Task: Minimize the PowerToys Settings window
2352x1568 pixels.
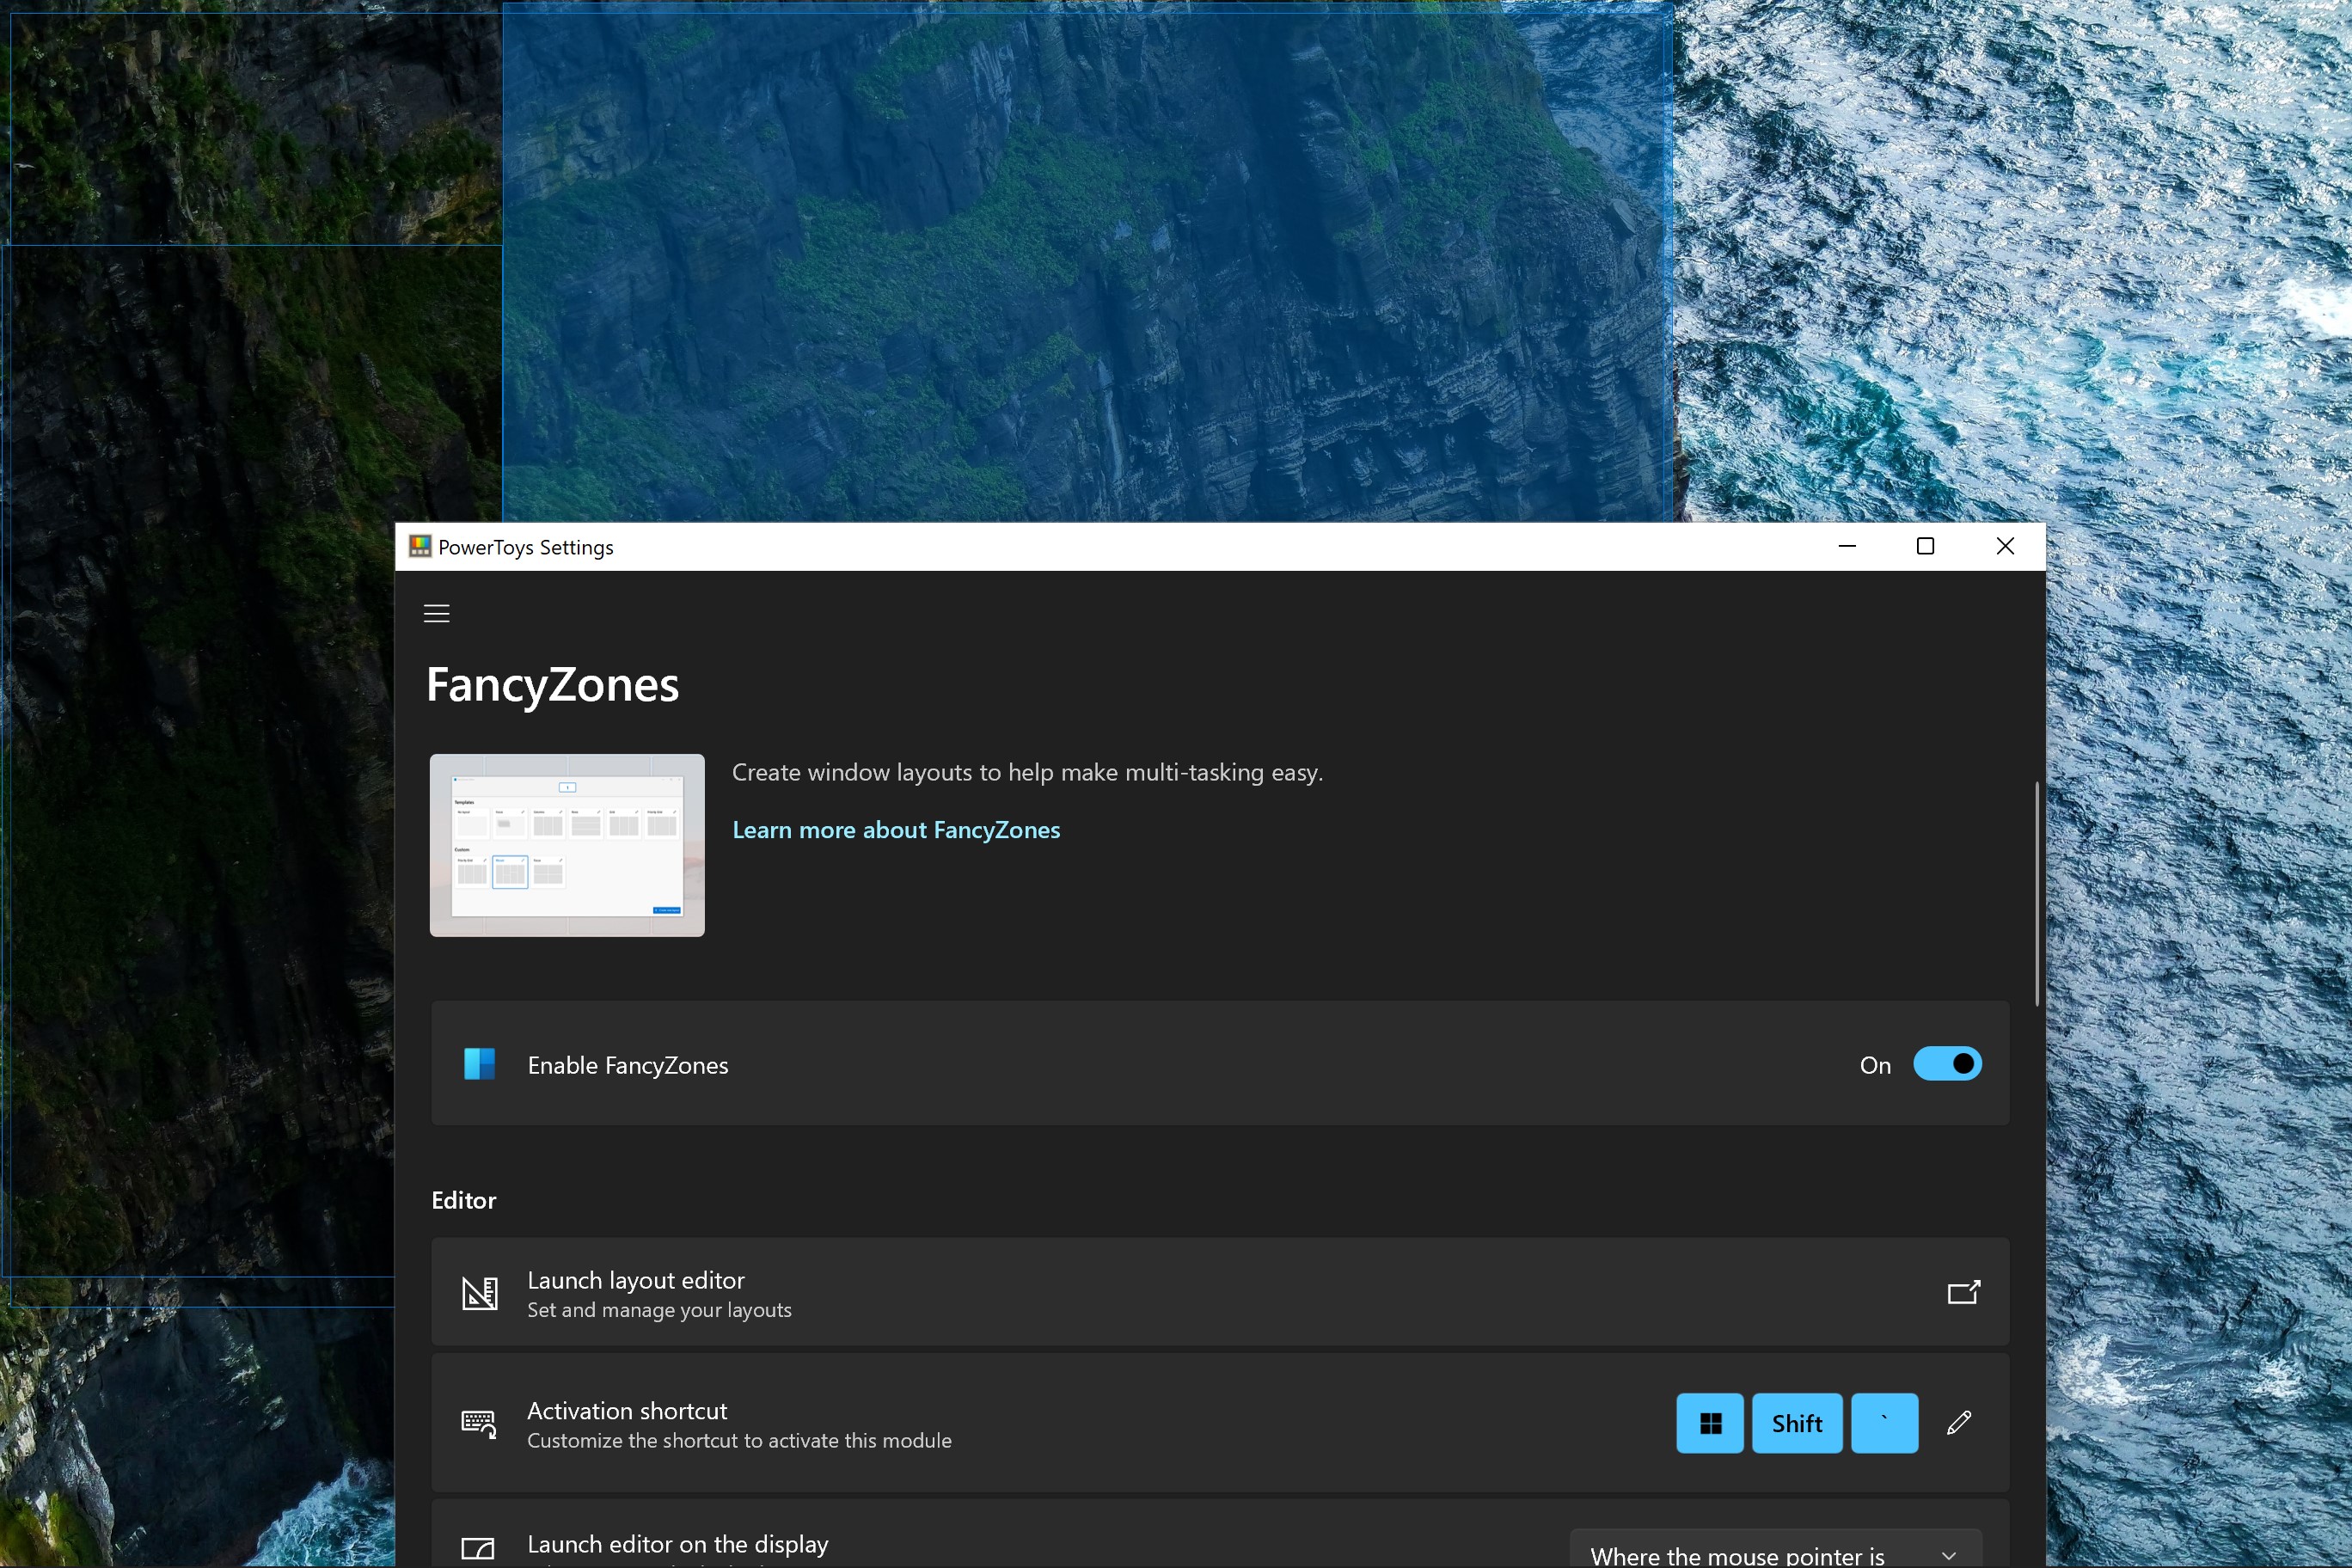Action: 1846,546
